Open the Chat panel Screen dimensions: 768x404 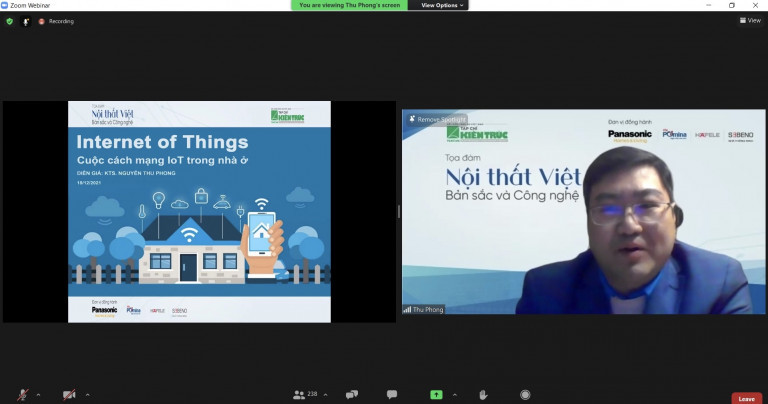tap(392, 394)
